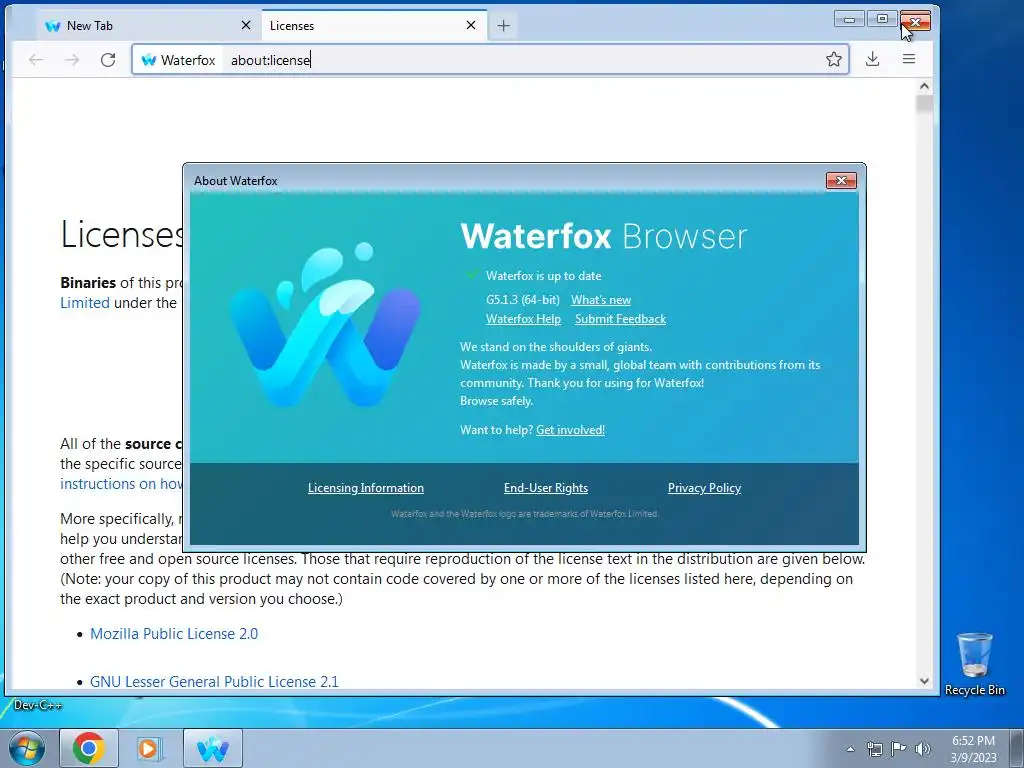Show hidden system tray icons

tap(850, 749)
